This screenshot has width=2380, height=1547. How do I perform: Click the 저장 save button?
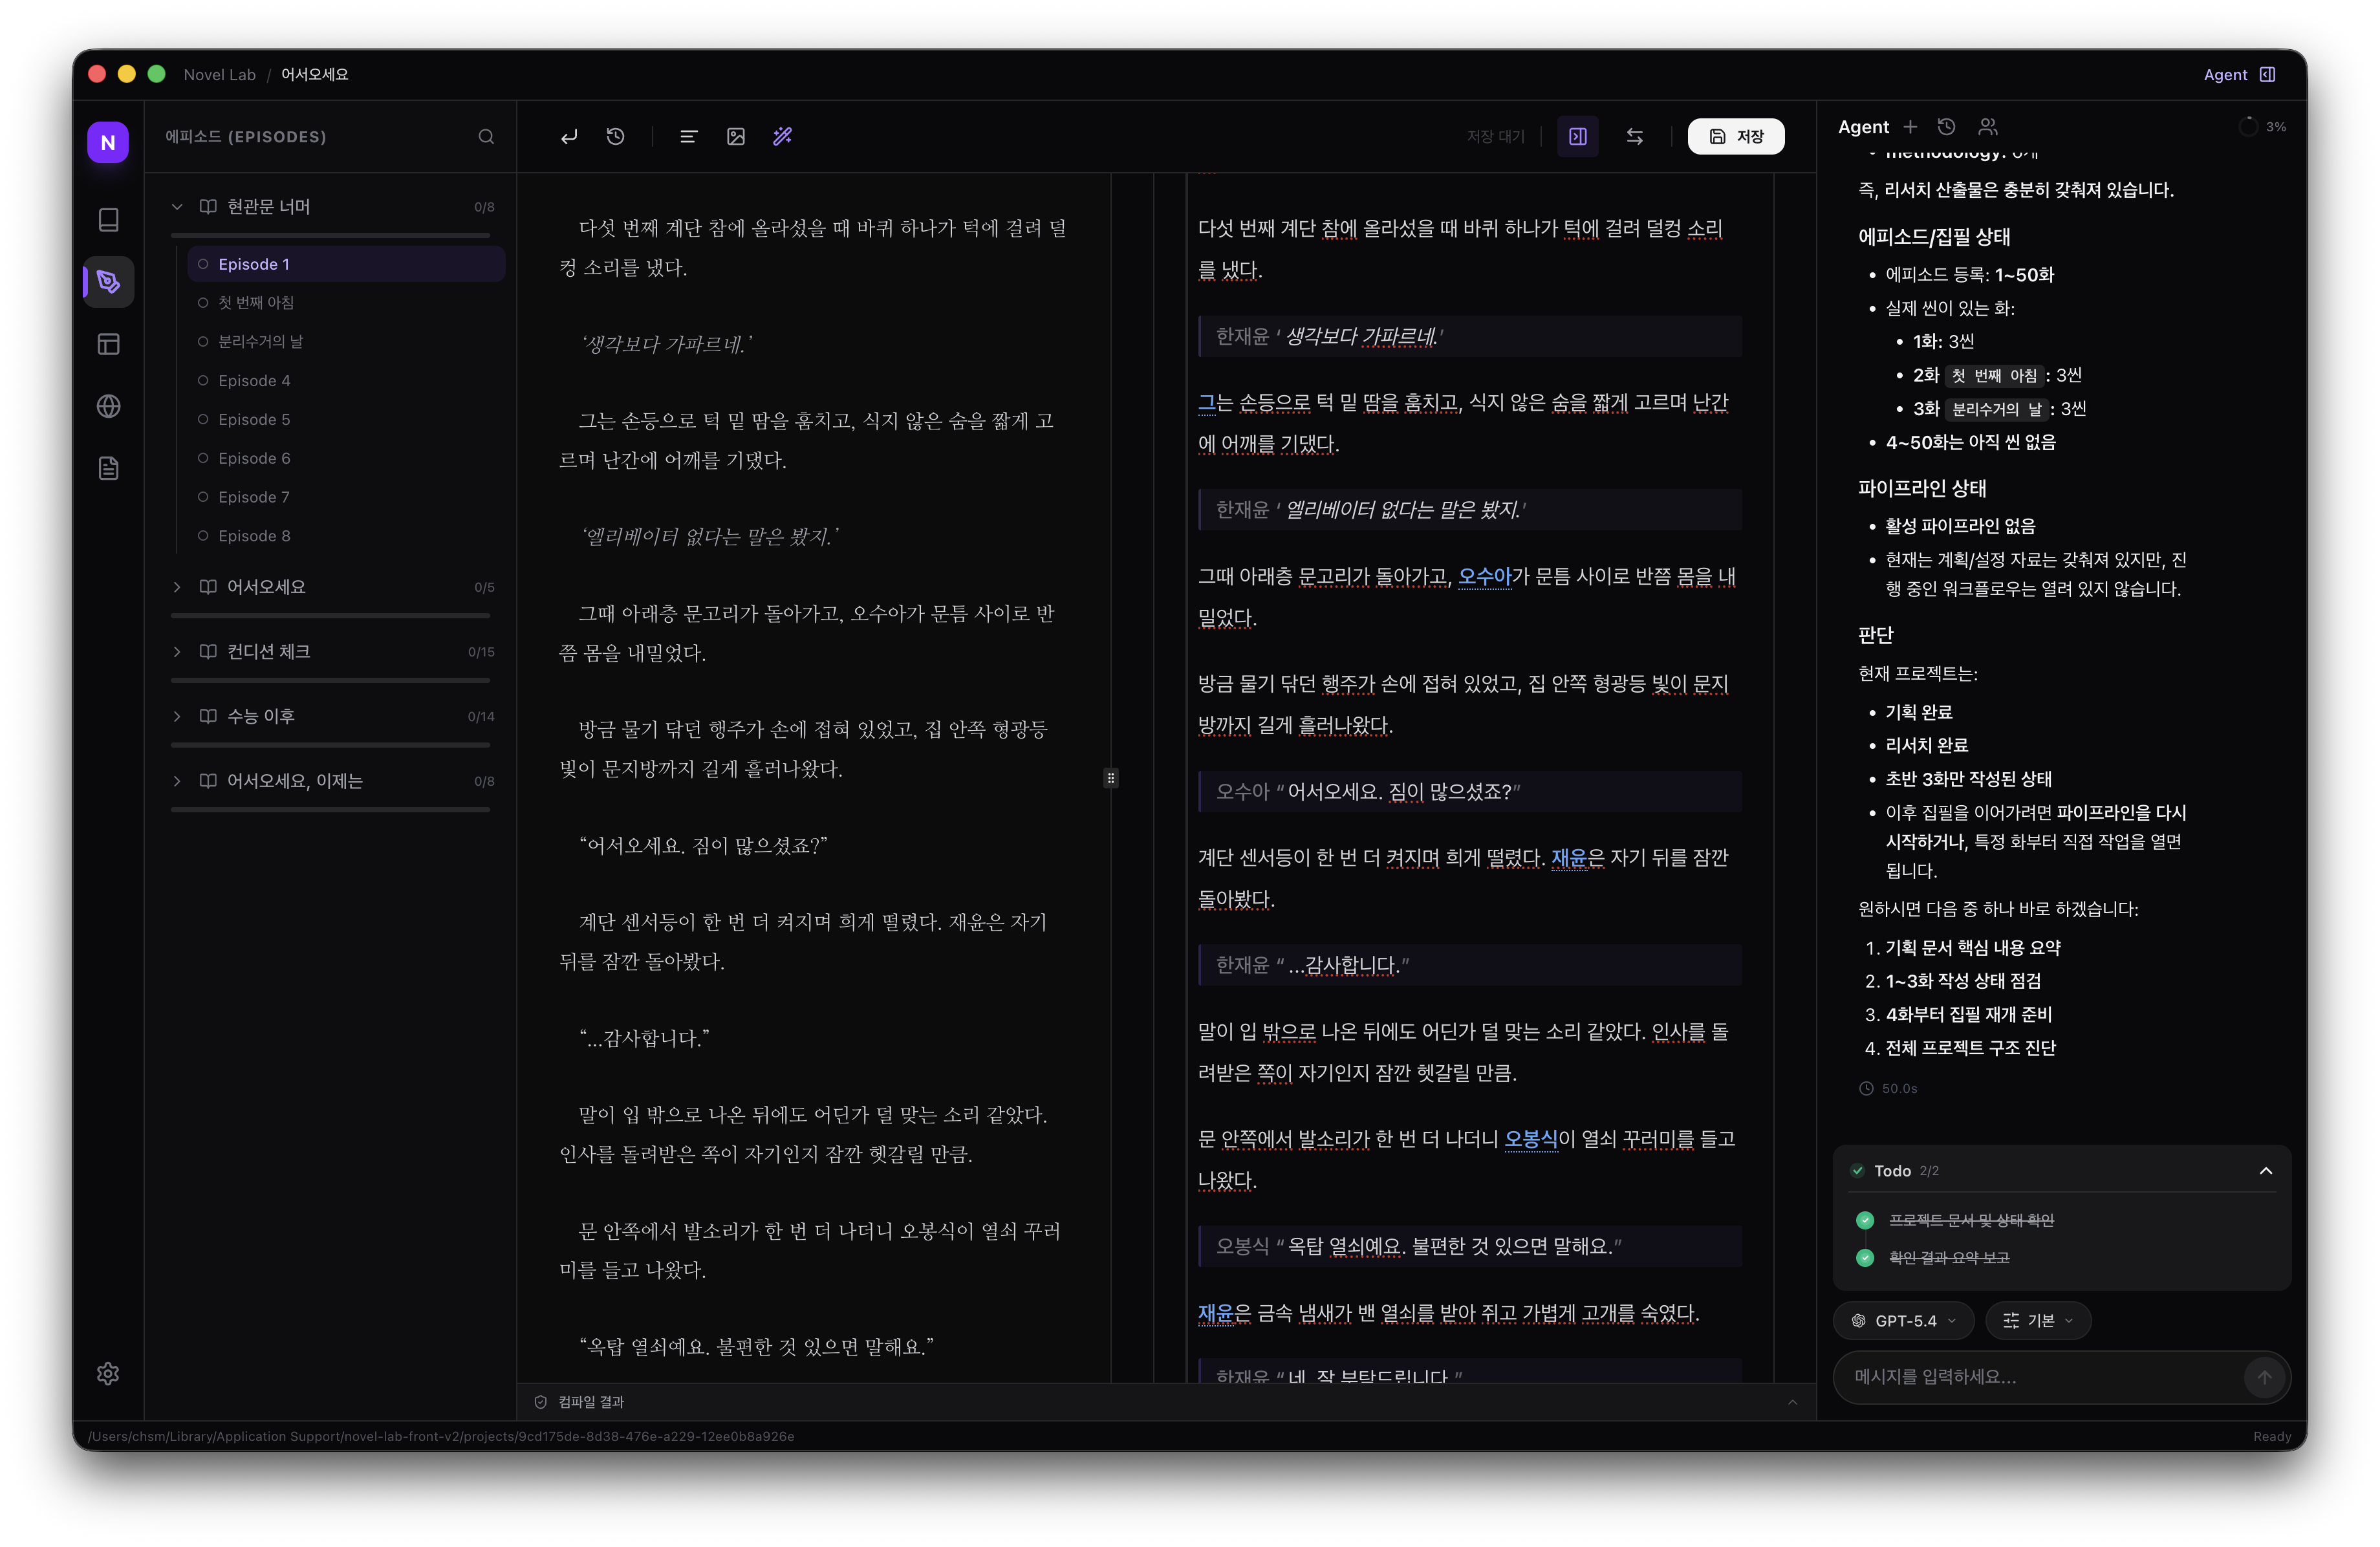1737,136
